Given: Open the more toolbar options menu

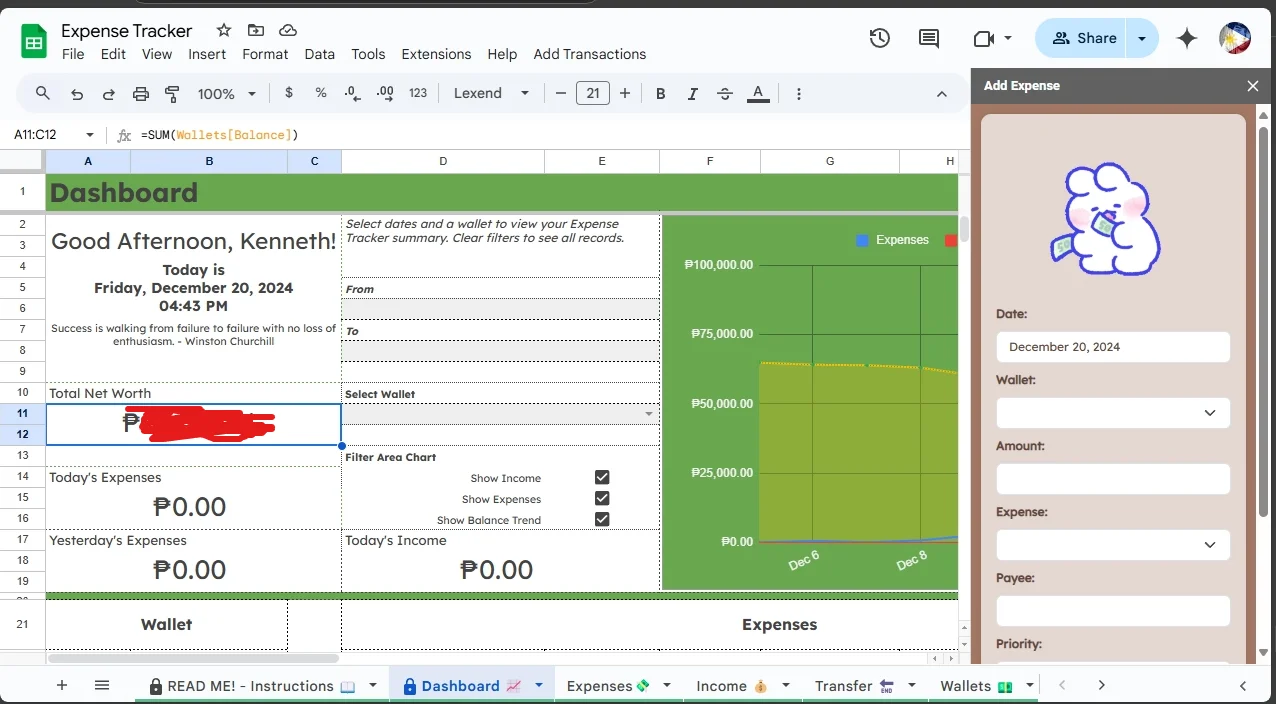Looking at the screenshot, I should (x=798, y=93).
